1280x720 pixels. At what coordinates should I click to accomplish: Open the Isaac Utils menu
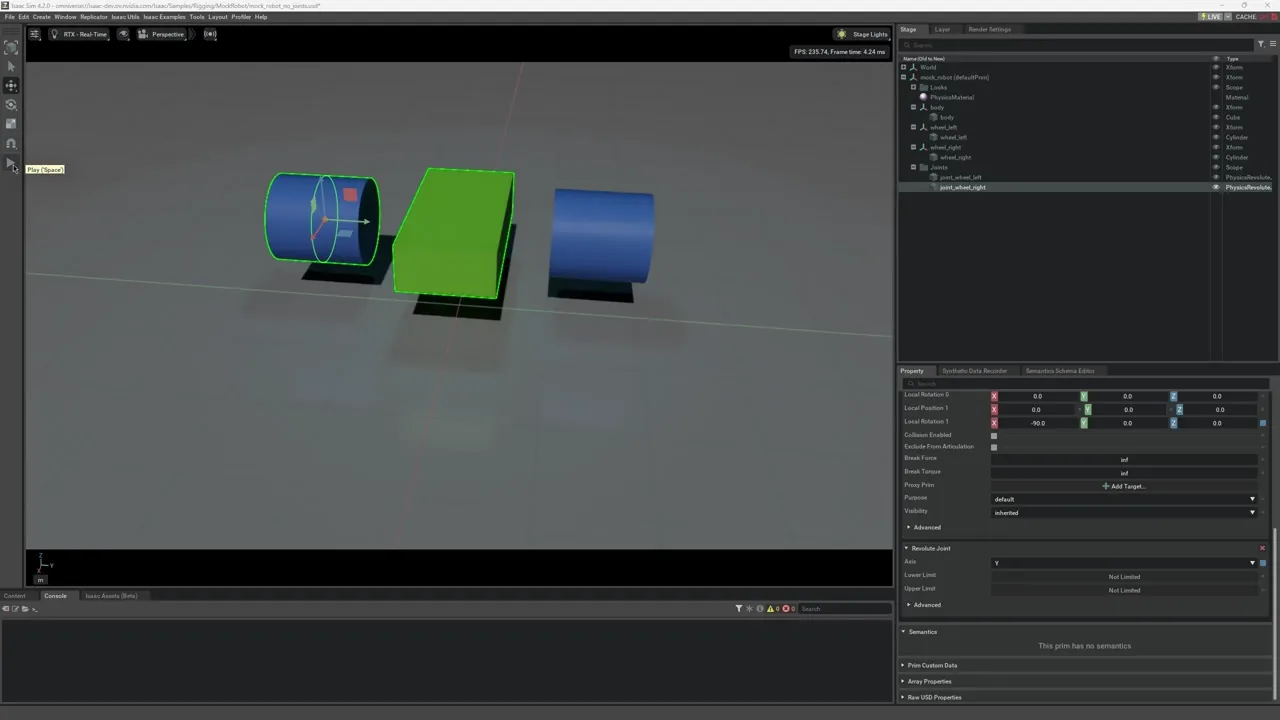click(x=126, y=17)
